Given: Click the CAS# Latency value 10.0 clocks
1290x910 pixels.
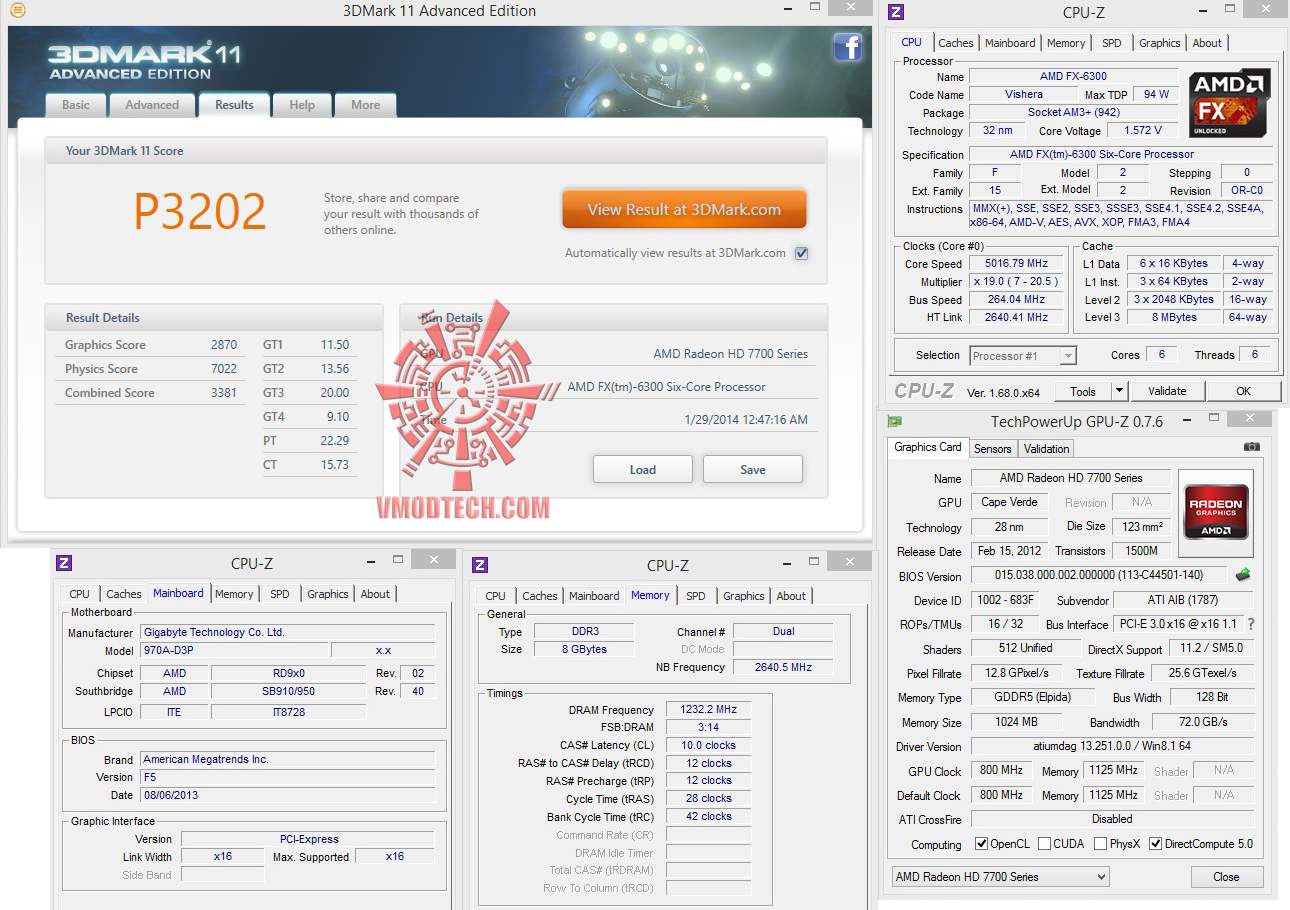Looking at the screenshot, I should 708,745.
